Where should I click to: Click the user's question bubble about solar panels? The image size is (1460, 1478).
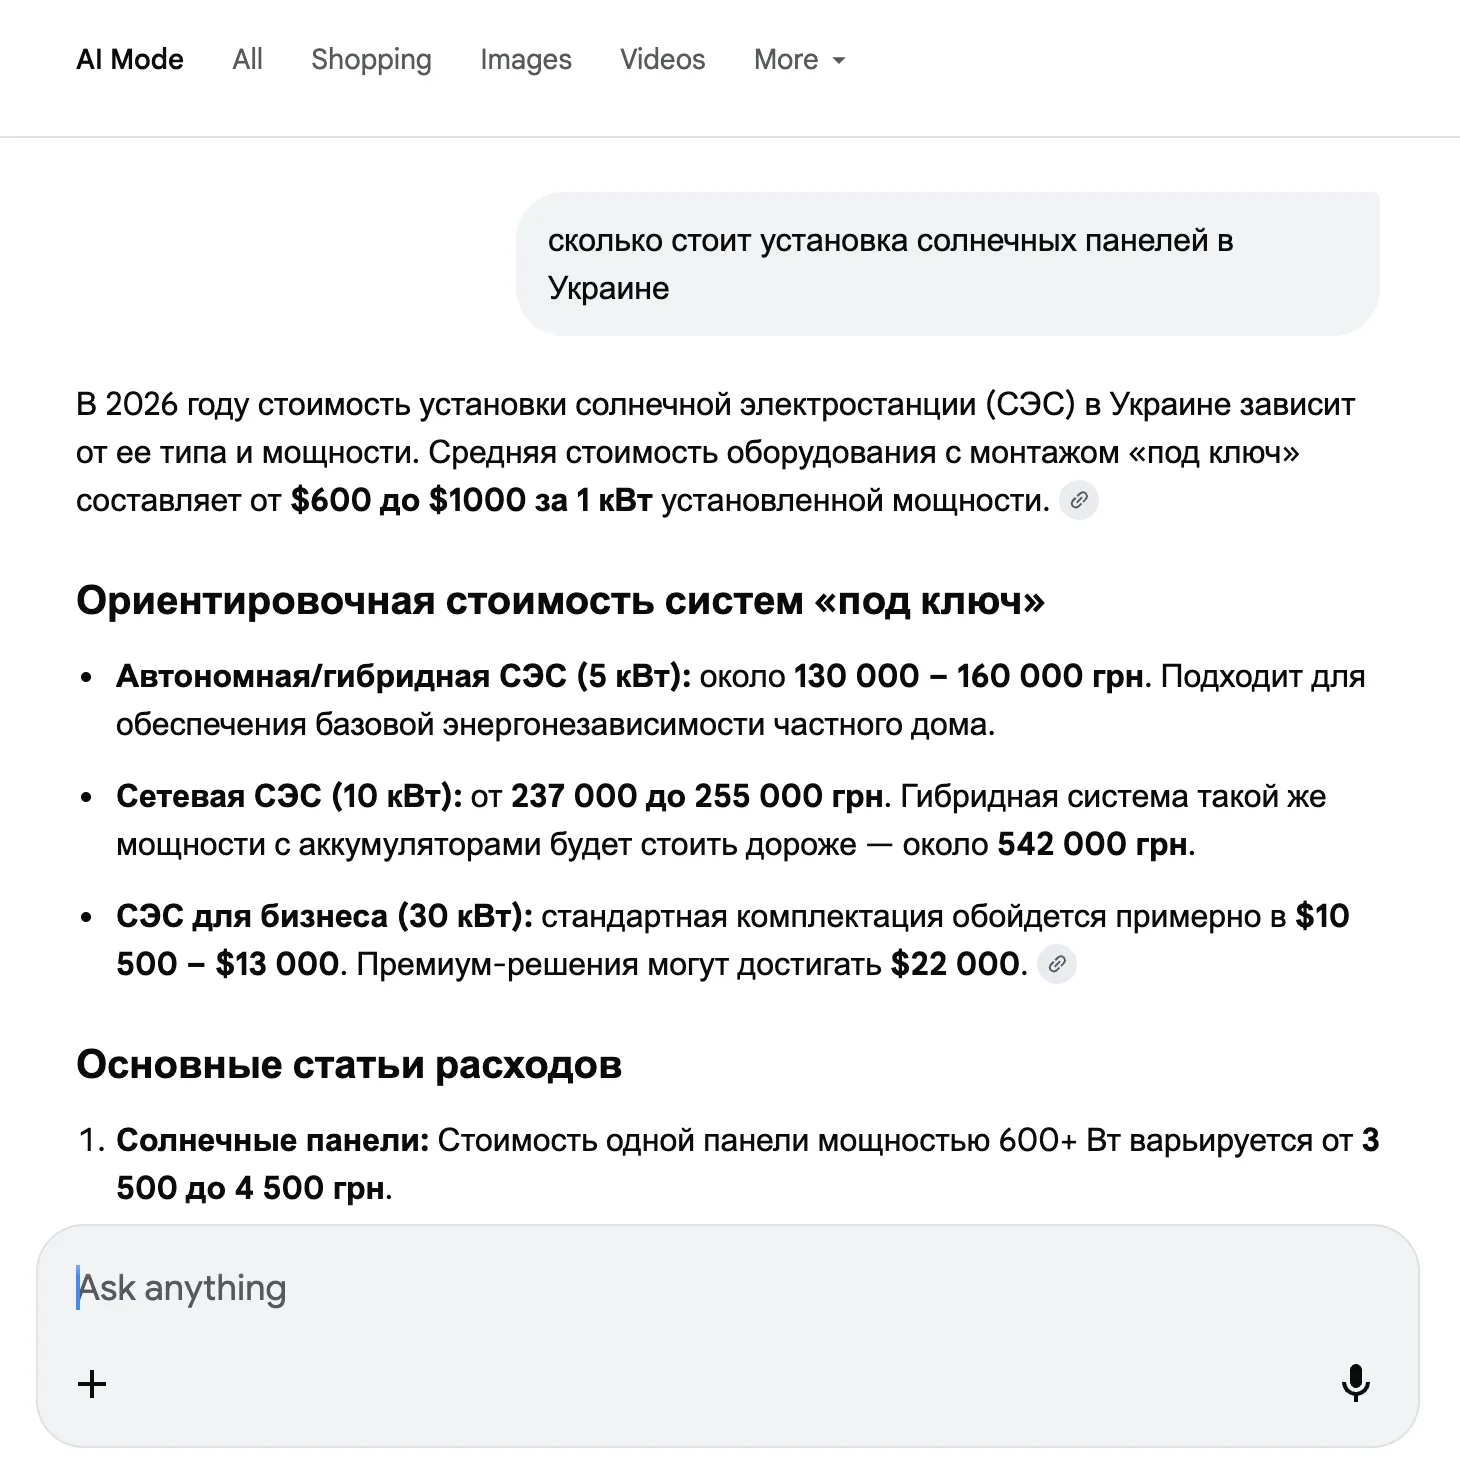coord(948,262)
